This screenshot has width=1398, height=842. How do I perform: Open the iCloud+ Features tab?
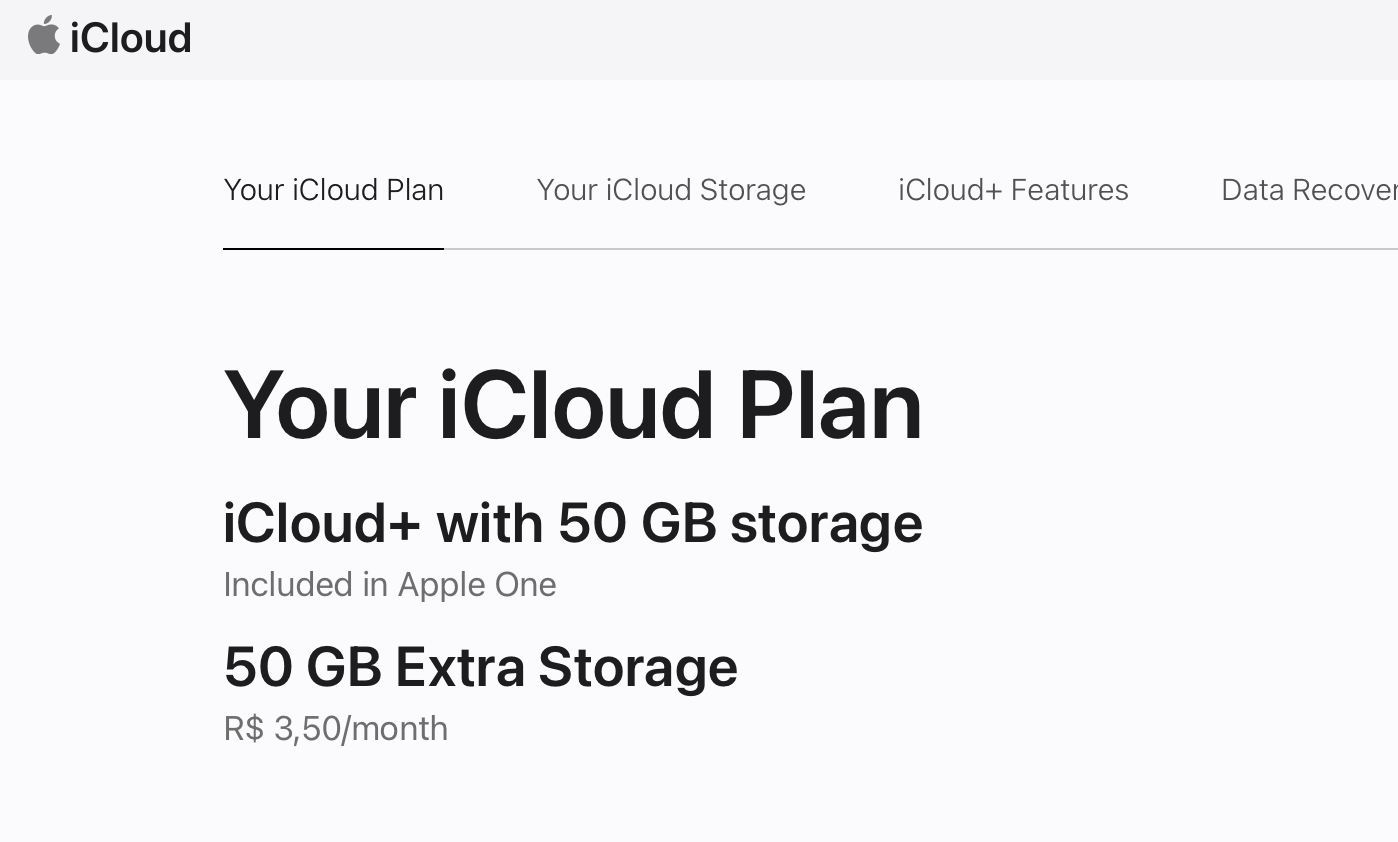1013,190
